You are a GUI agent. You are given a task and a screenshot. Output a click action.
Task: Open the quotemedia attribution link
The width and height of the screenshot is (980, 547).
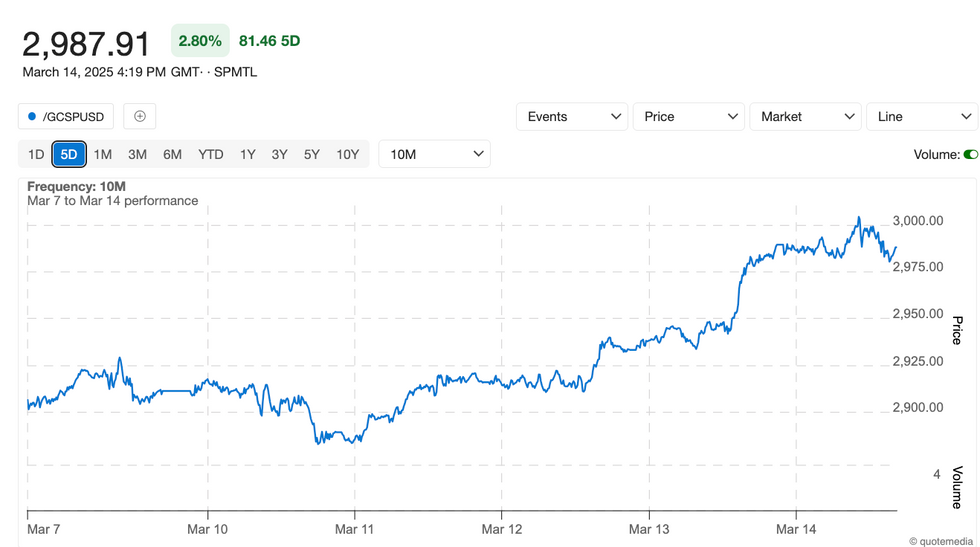tap(941, 541)
